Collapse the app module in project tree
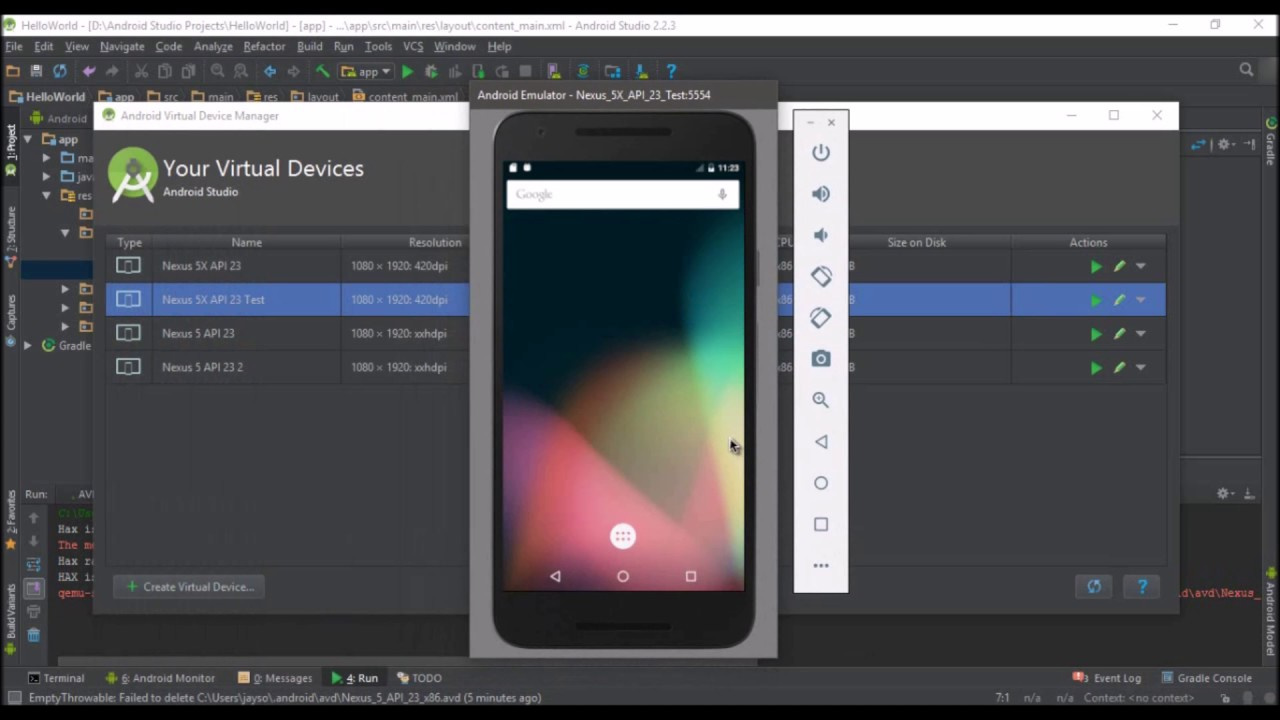The height and width of the screenshot is (720, 1280). (28, 140)
